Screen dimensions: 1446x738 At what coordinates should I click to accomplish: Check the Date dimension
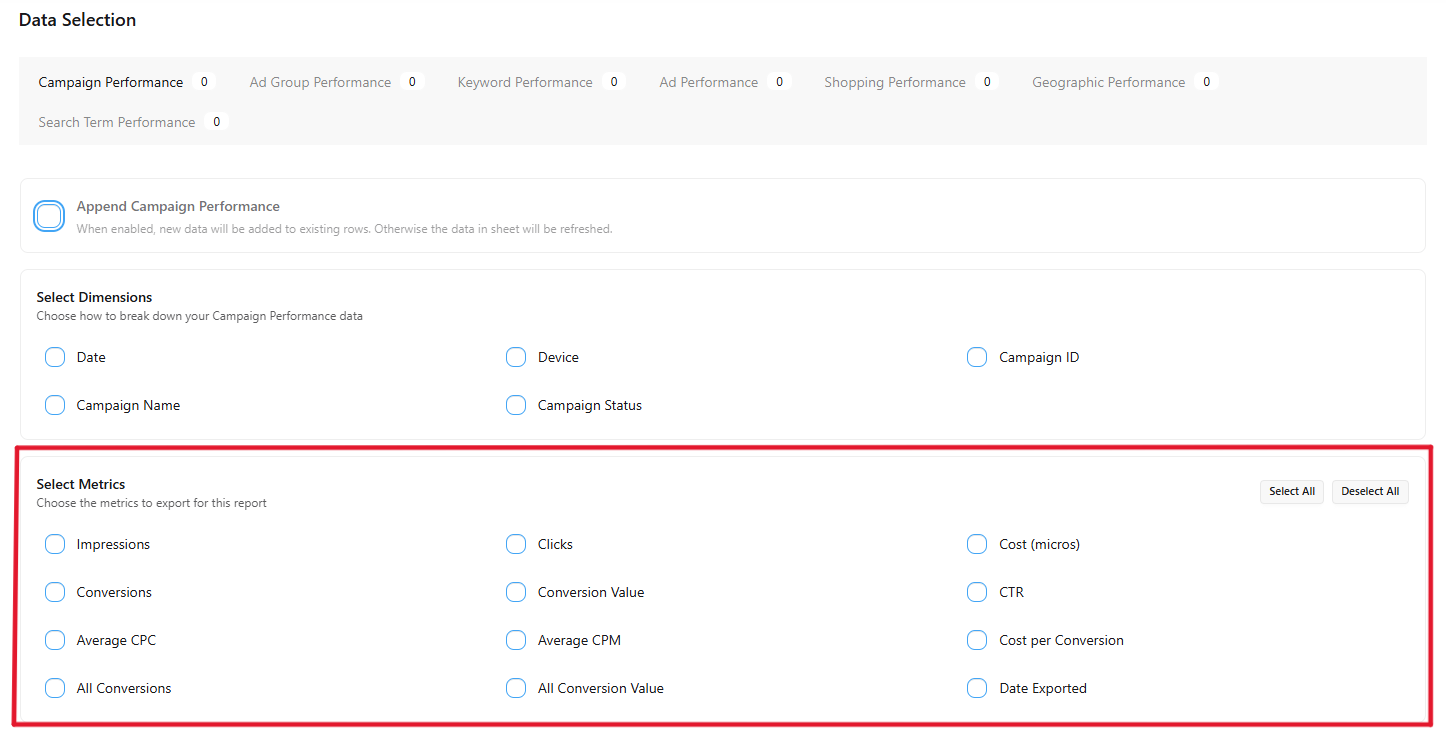coord(55,357)
